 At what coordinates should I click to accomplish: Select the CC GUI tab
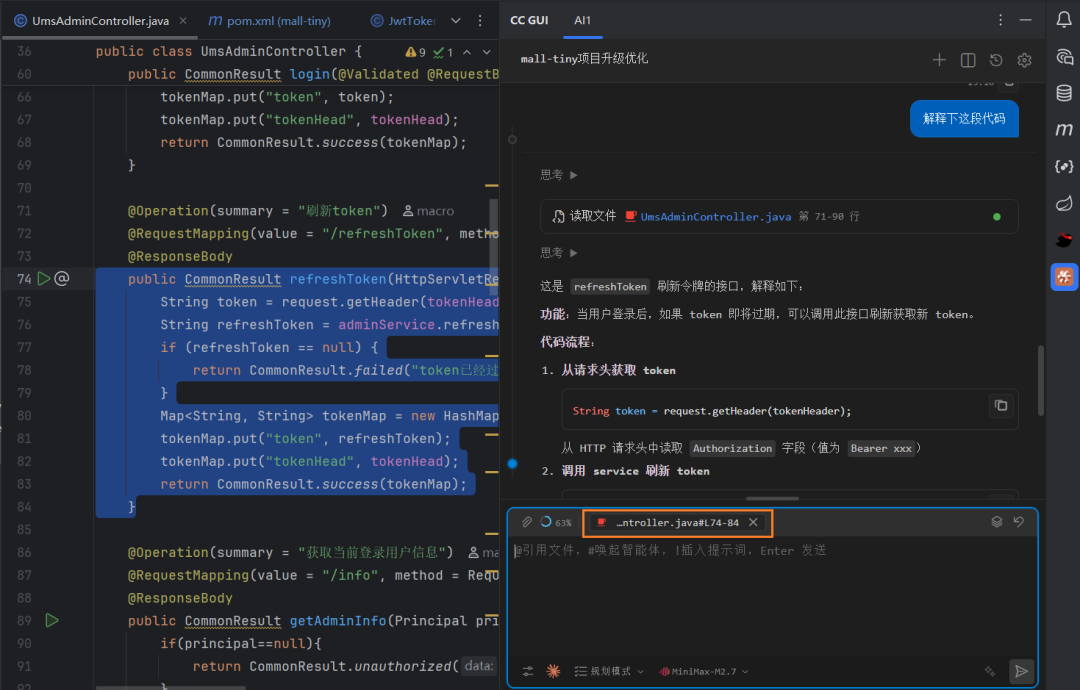tap(528, 19)
